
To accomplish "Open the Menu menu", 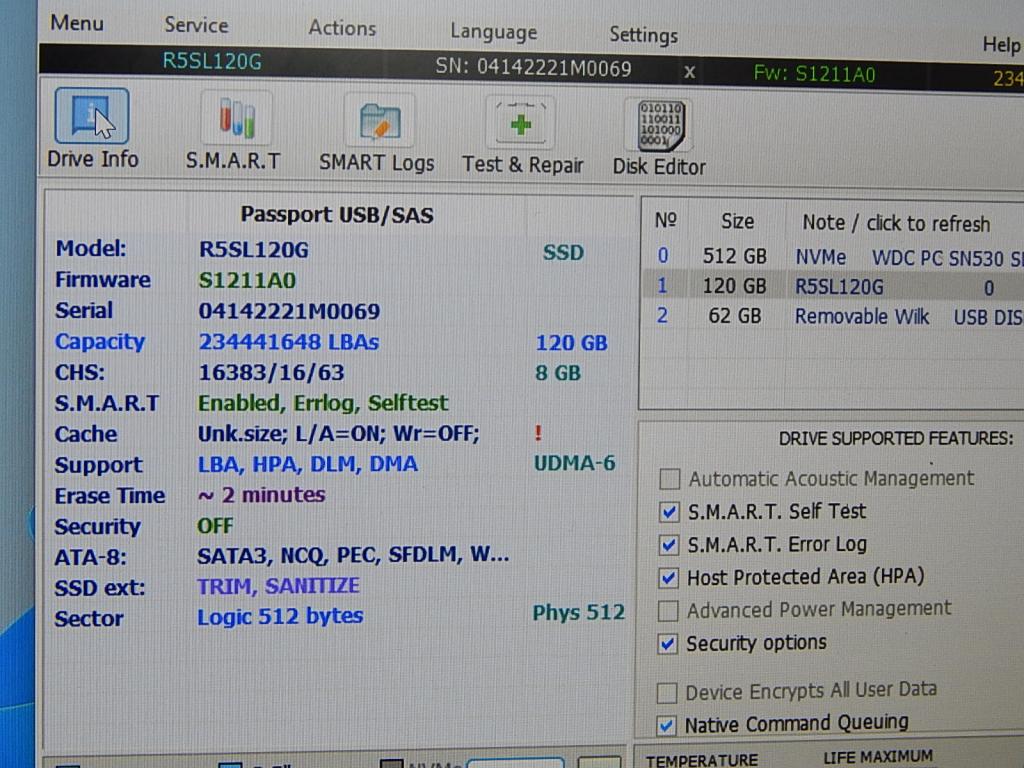I will pyautogui.click(x=77, y=23).
